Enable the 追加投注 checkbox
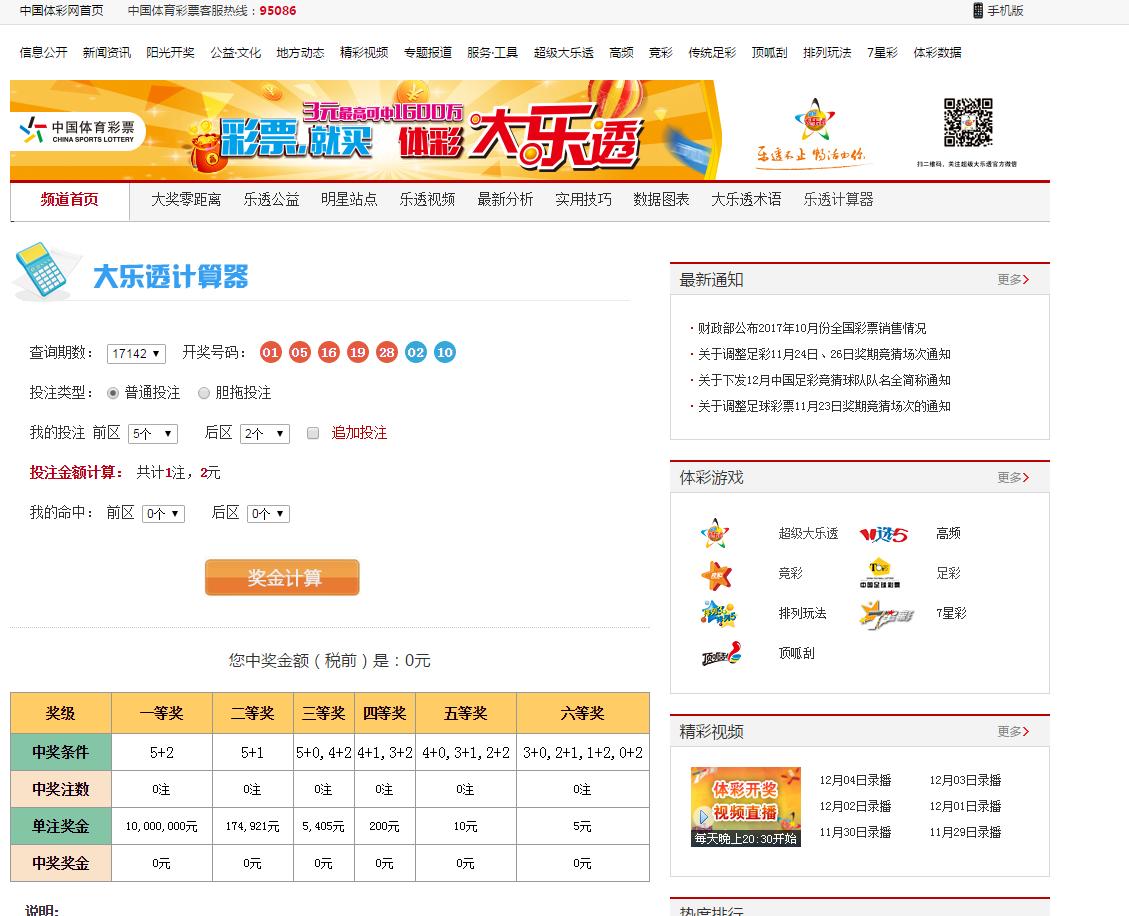The width and height of the screenshot is (1129, 916). coord(313,433)
